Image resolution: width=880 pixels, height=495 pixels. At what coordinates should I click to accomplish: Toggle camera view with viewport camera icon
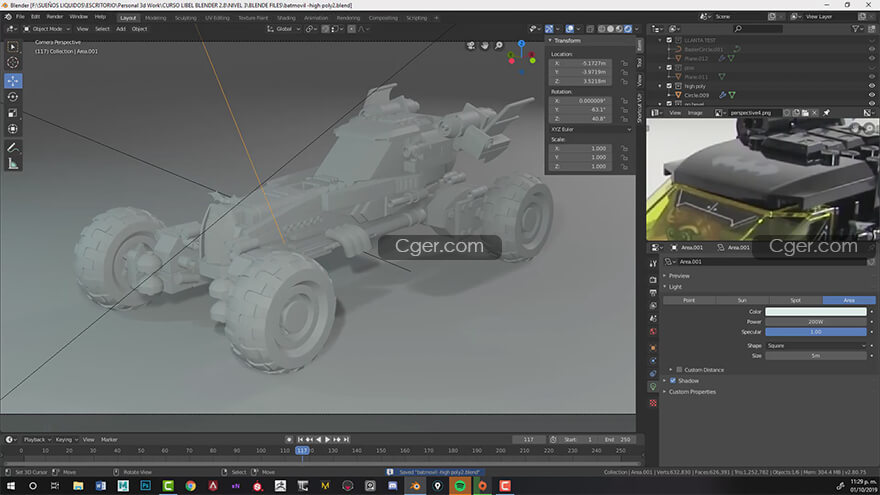click(x=471, y=45)
